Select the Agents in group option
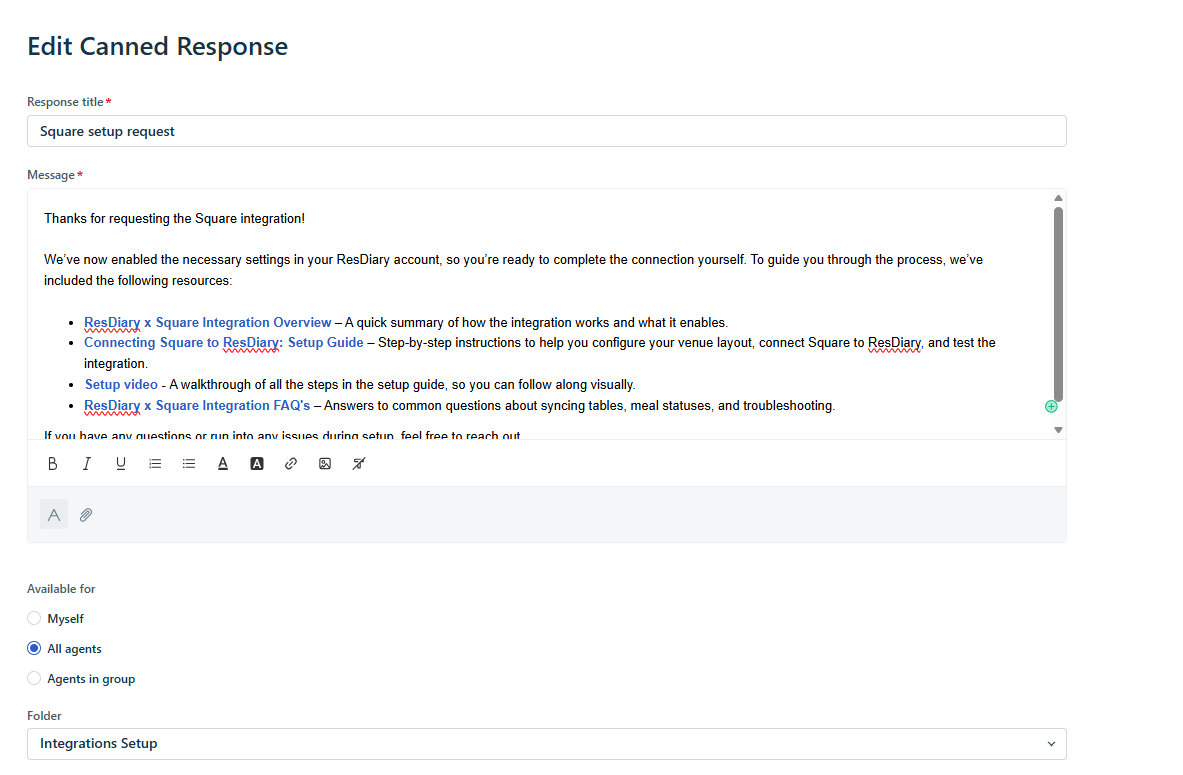The width and height of the screenshot is (1183, 775). coord(34,678)
